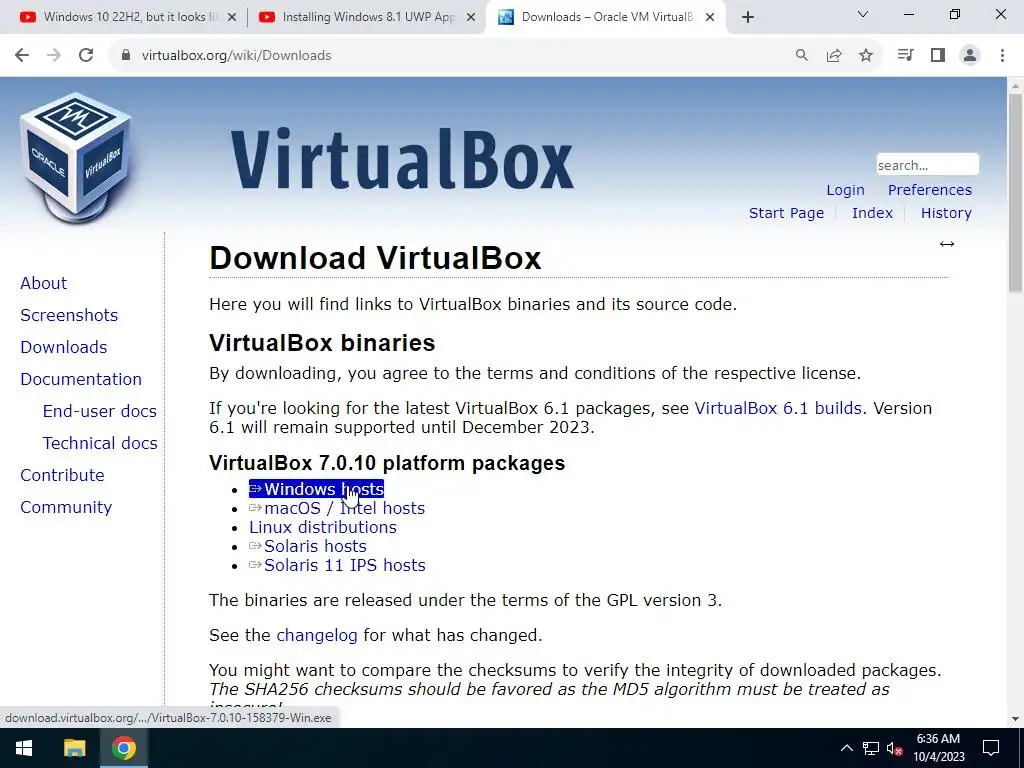Download the Windows hosts package
The image size is (1024, 768).
coord(316,489)
